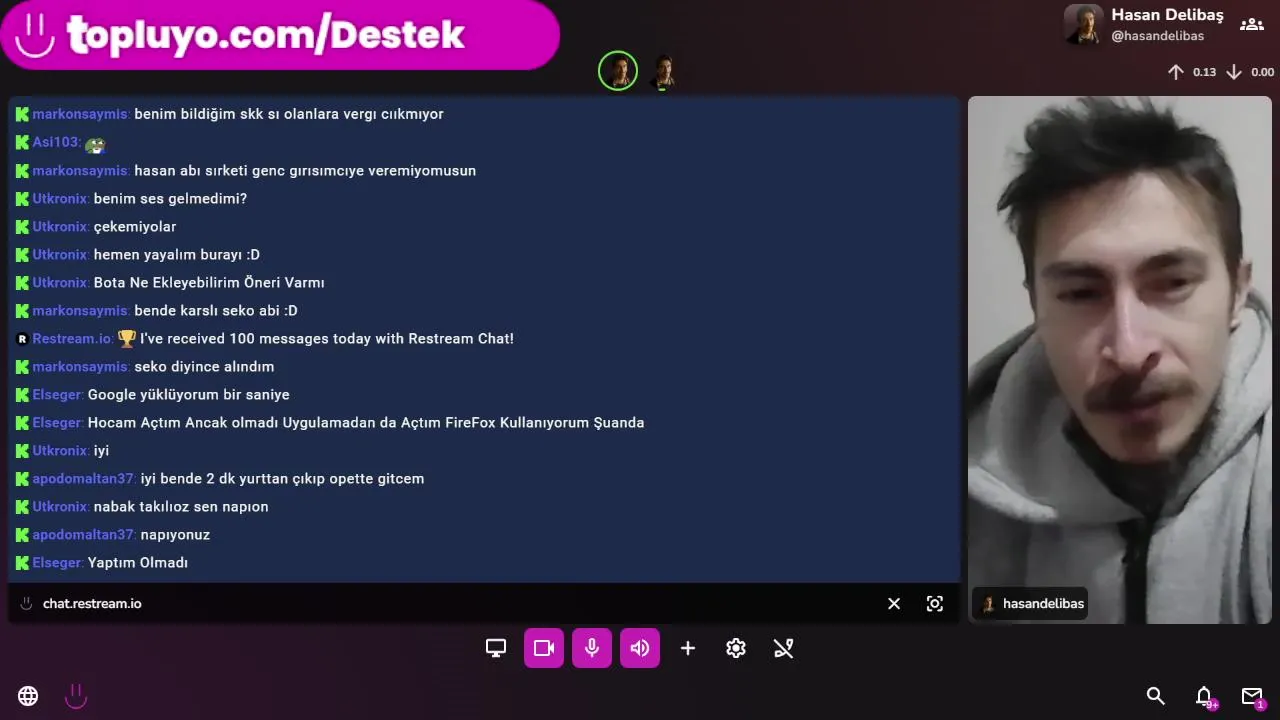
Task: Toggle the speaker sound button
Action: point(640,648)
